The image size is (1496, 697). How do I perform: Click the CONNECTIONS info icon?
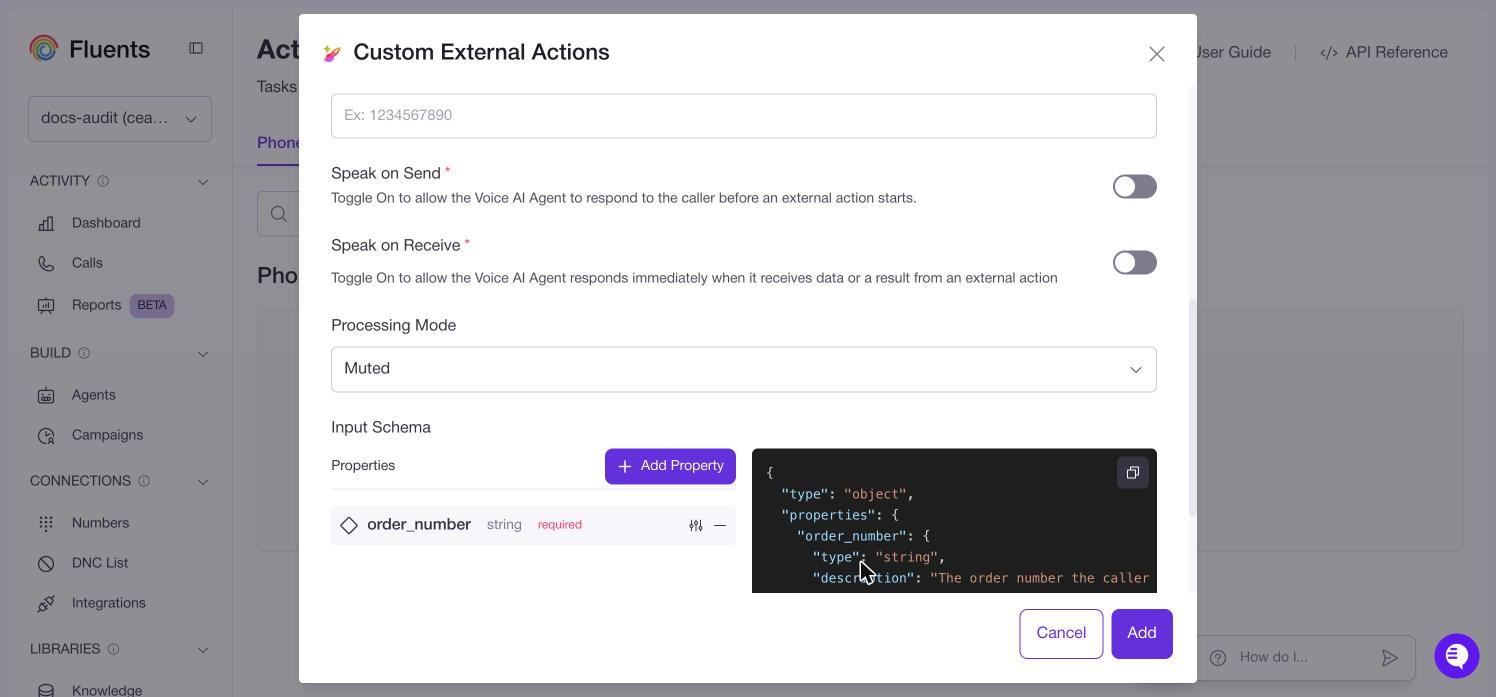144,481
